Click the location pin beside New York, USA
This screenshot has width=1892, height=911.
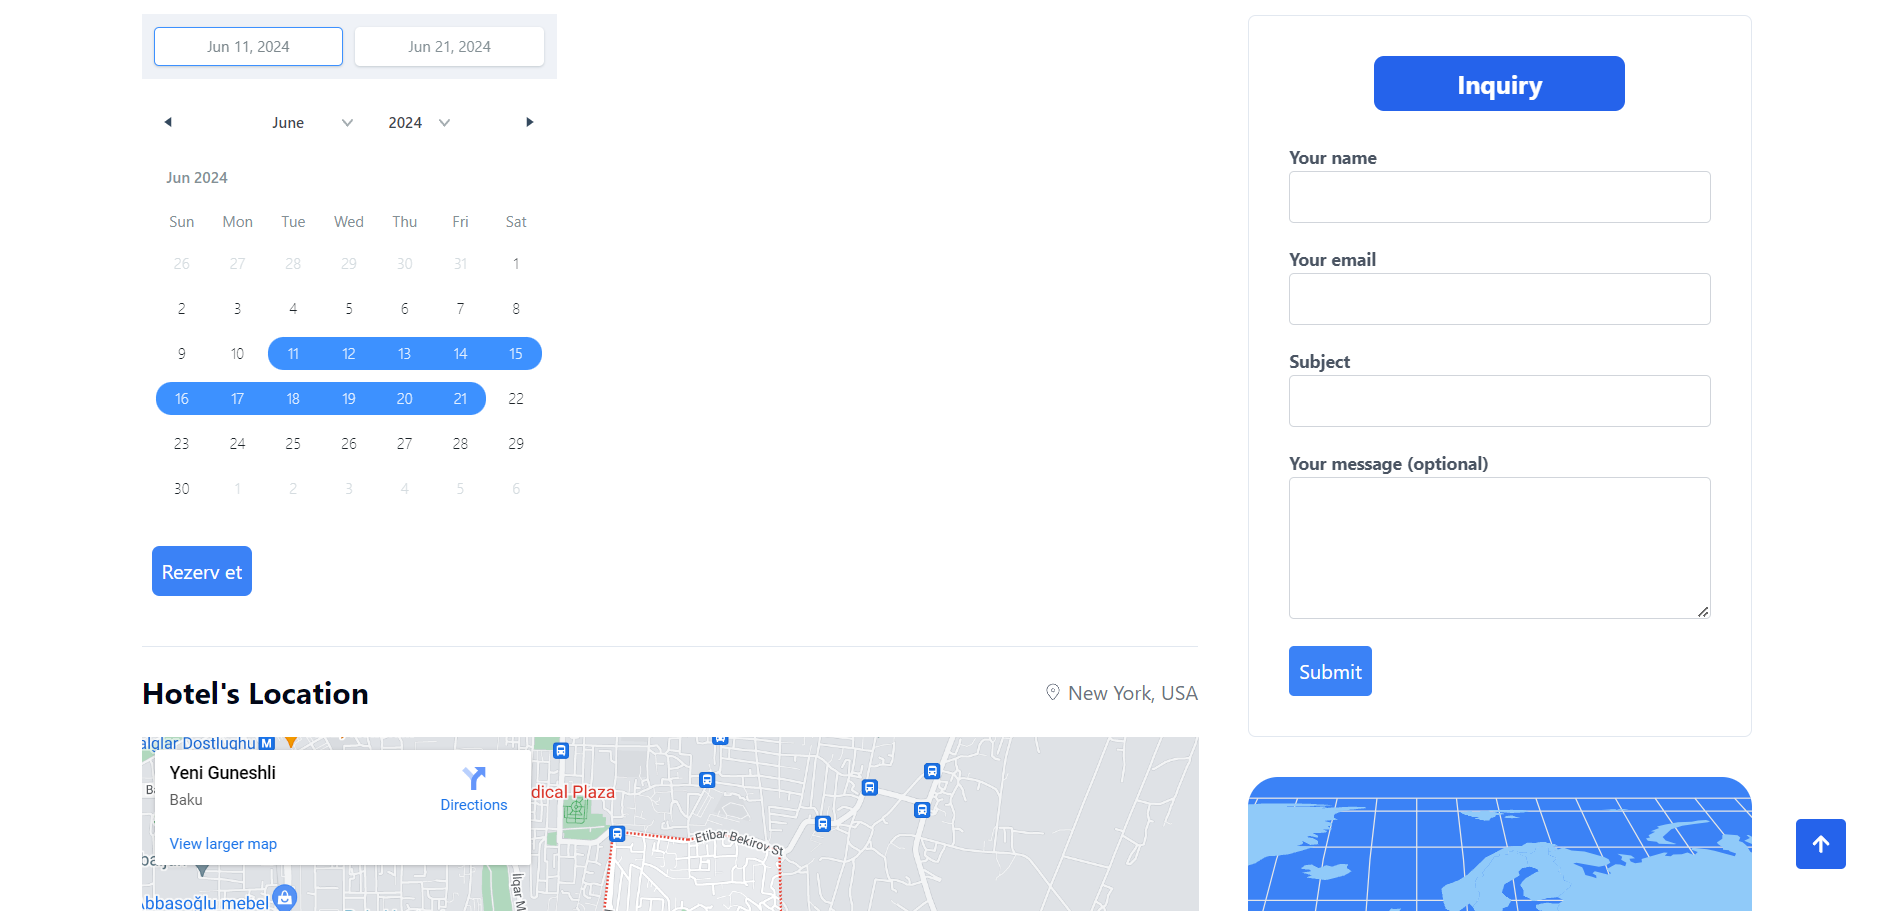[x=1052, y=692]
